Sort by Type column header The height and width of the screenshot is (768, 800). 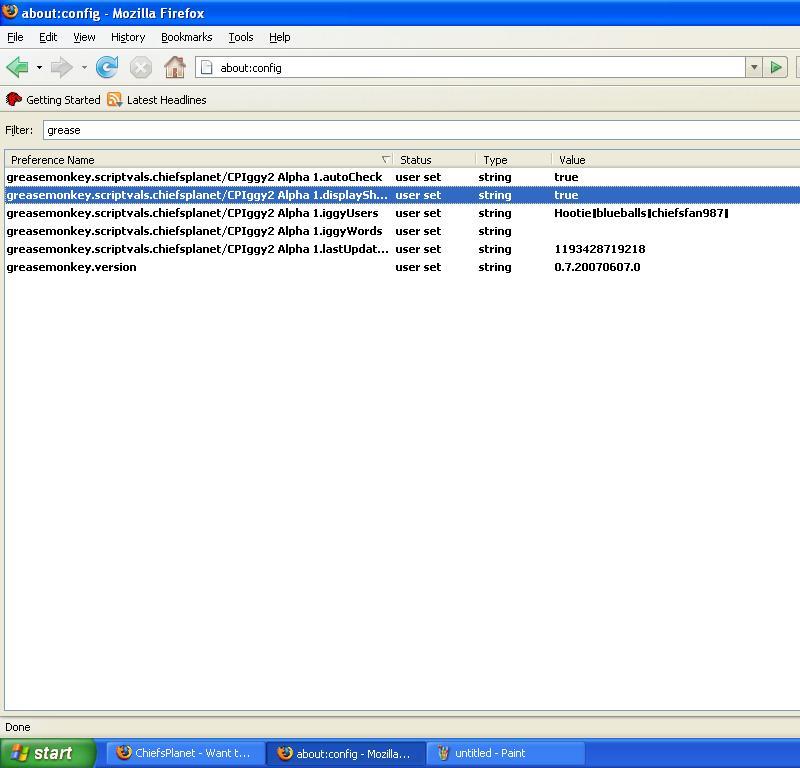[x=513, y=160]
